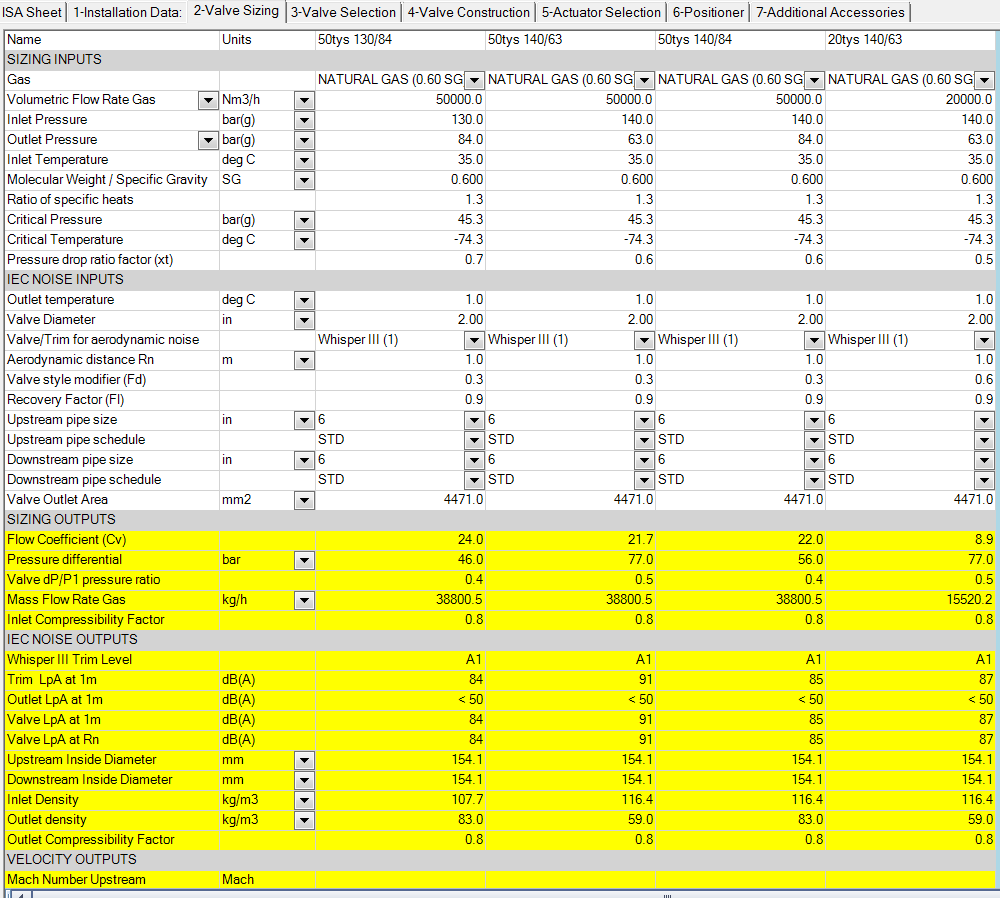
Task: Open the Critical Temperature units dropdown
Action: (x=304, y=240)
